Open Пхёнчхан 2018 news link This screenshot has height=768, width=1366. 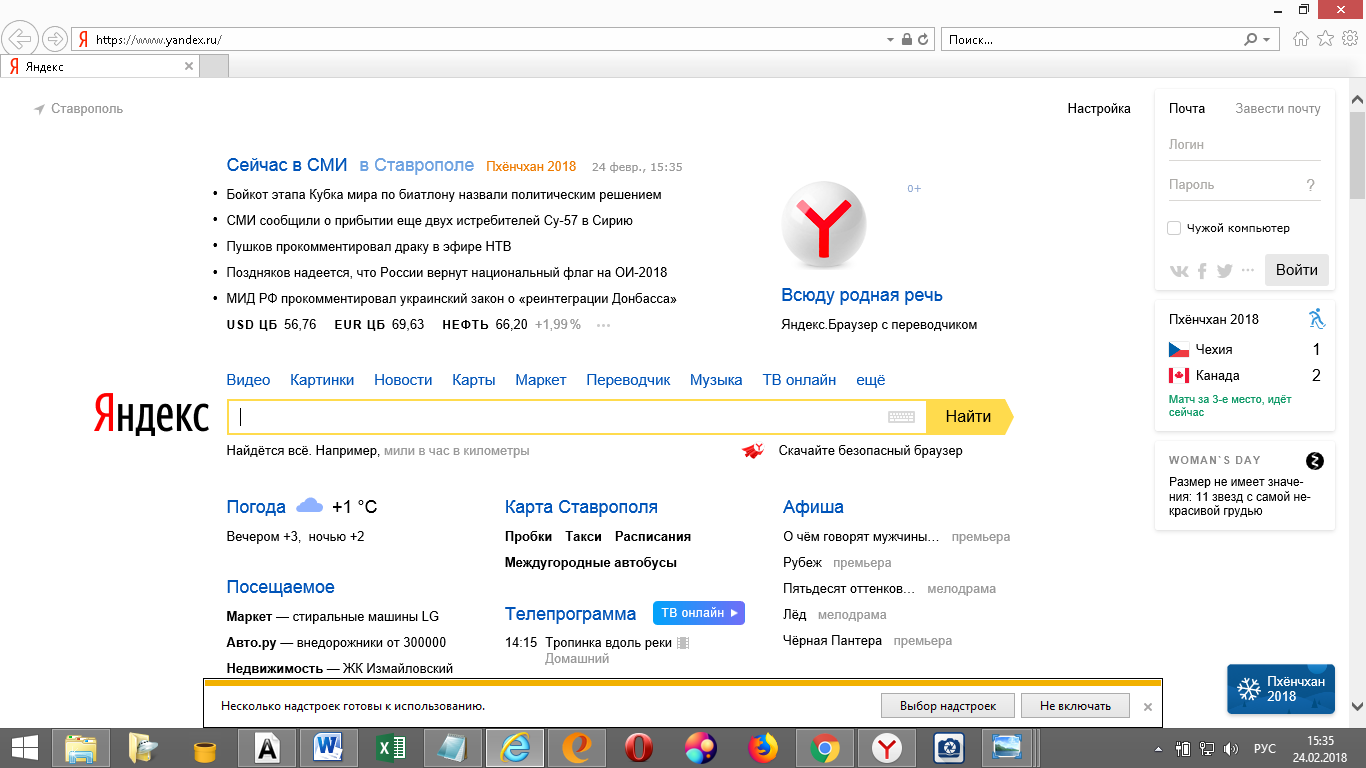[531, 167]
